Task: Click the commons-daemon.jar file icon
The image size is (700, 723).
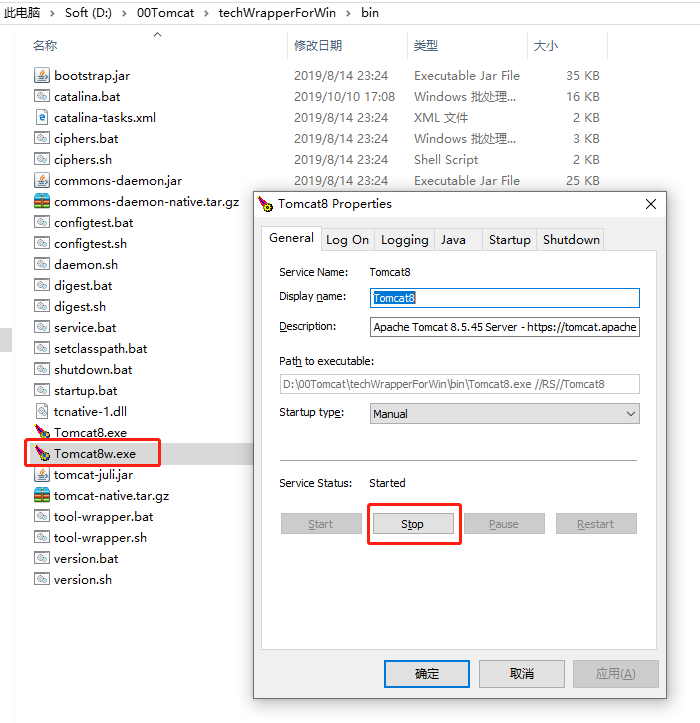Action: tap(42, 180)
